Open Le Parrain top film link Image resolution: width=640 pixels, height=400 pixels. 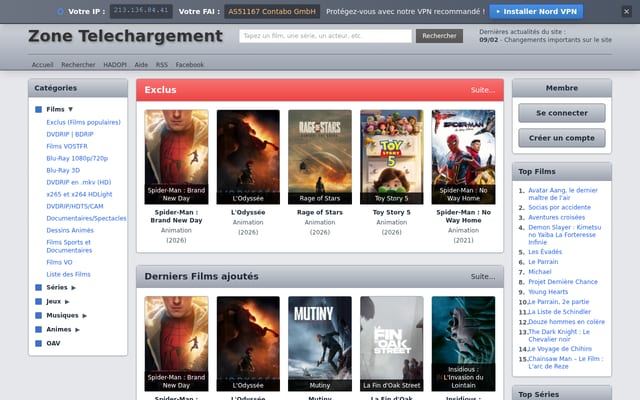543,262
